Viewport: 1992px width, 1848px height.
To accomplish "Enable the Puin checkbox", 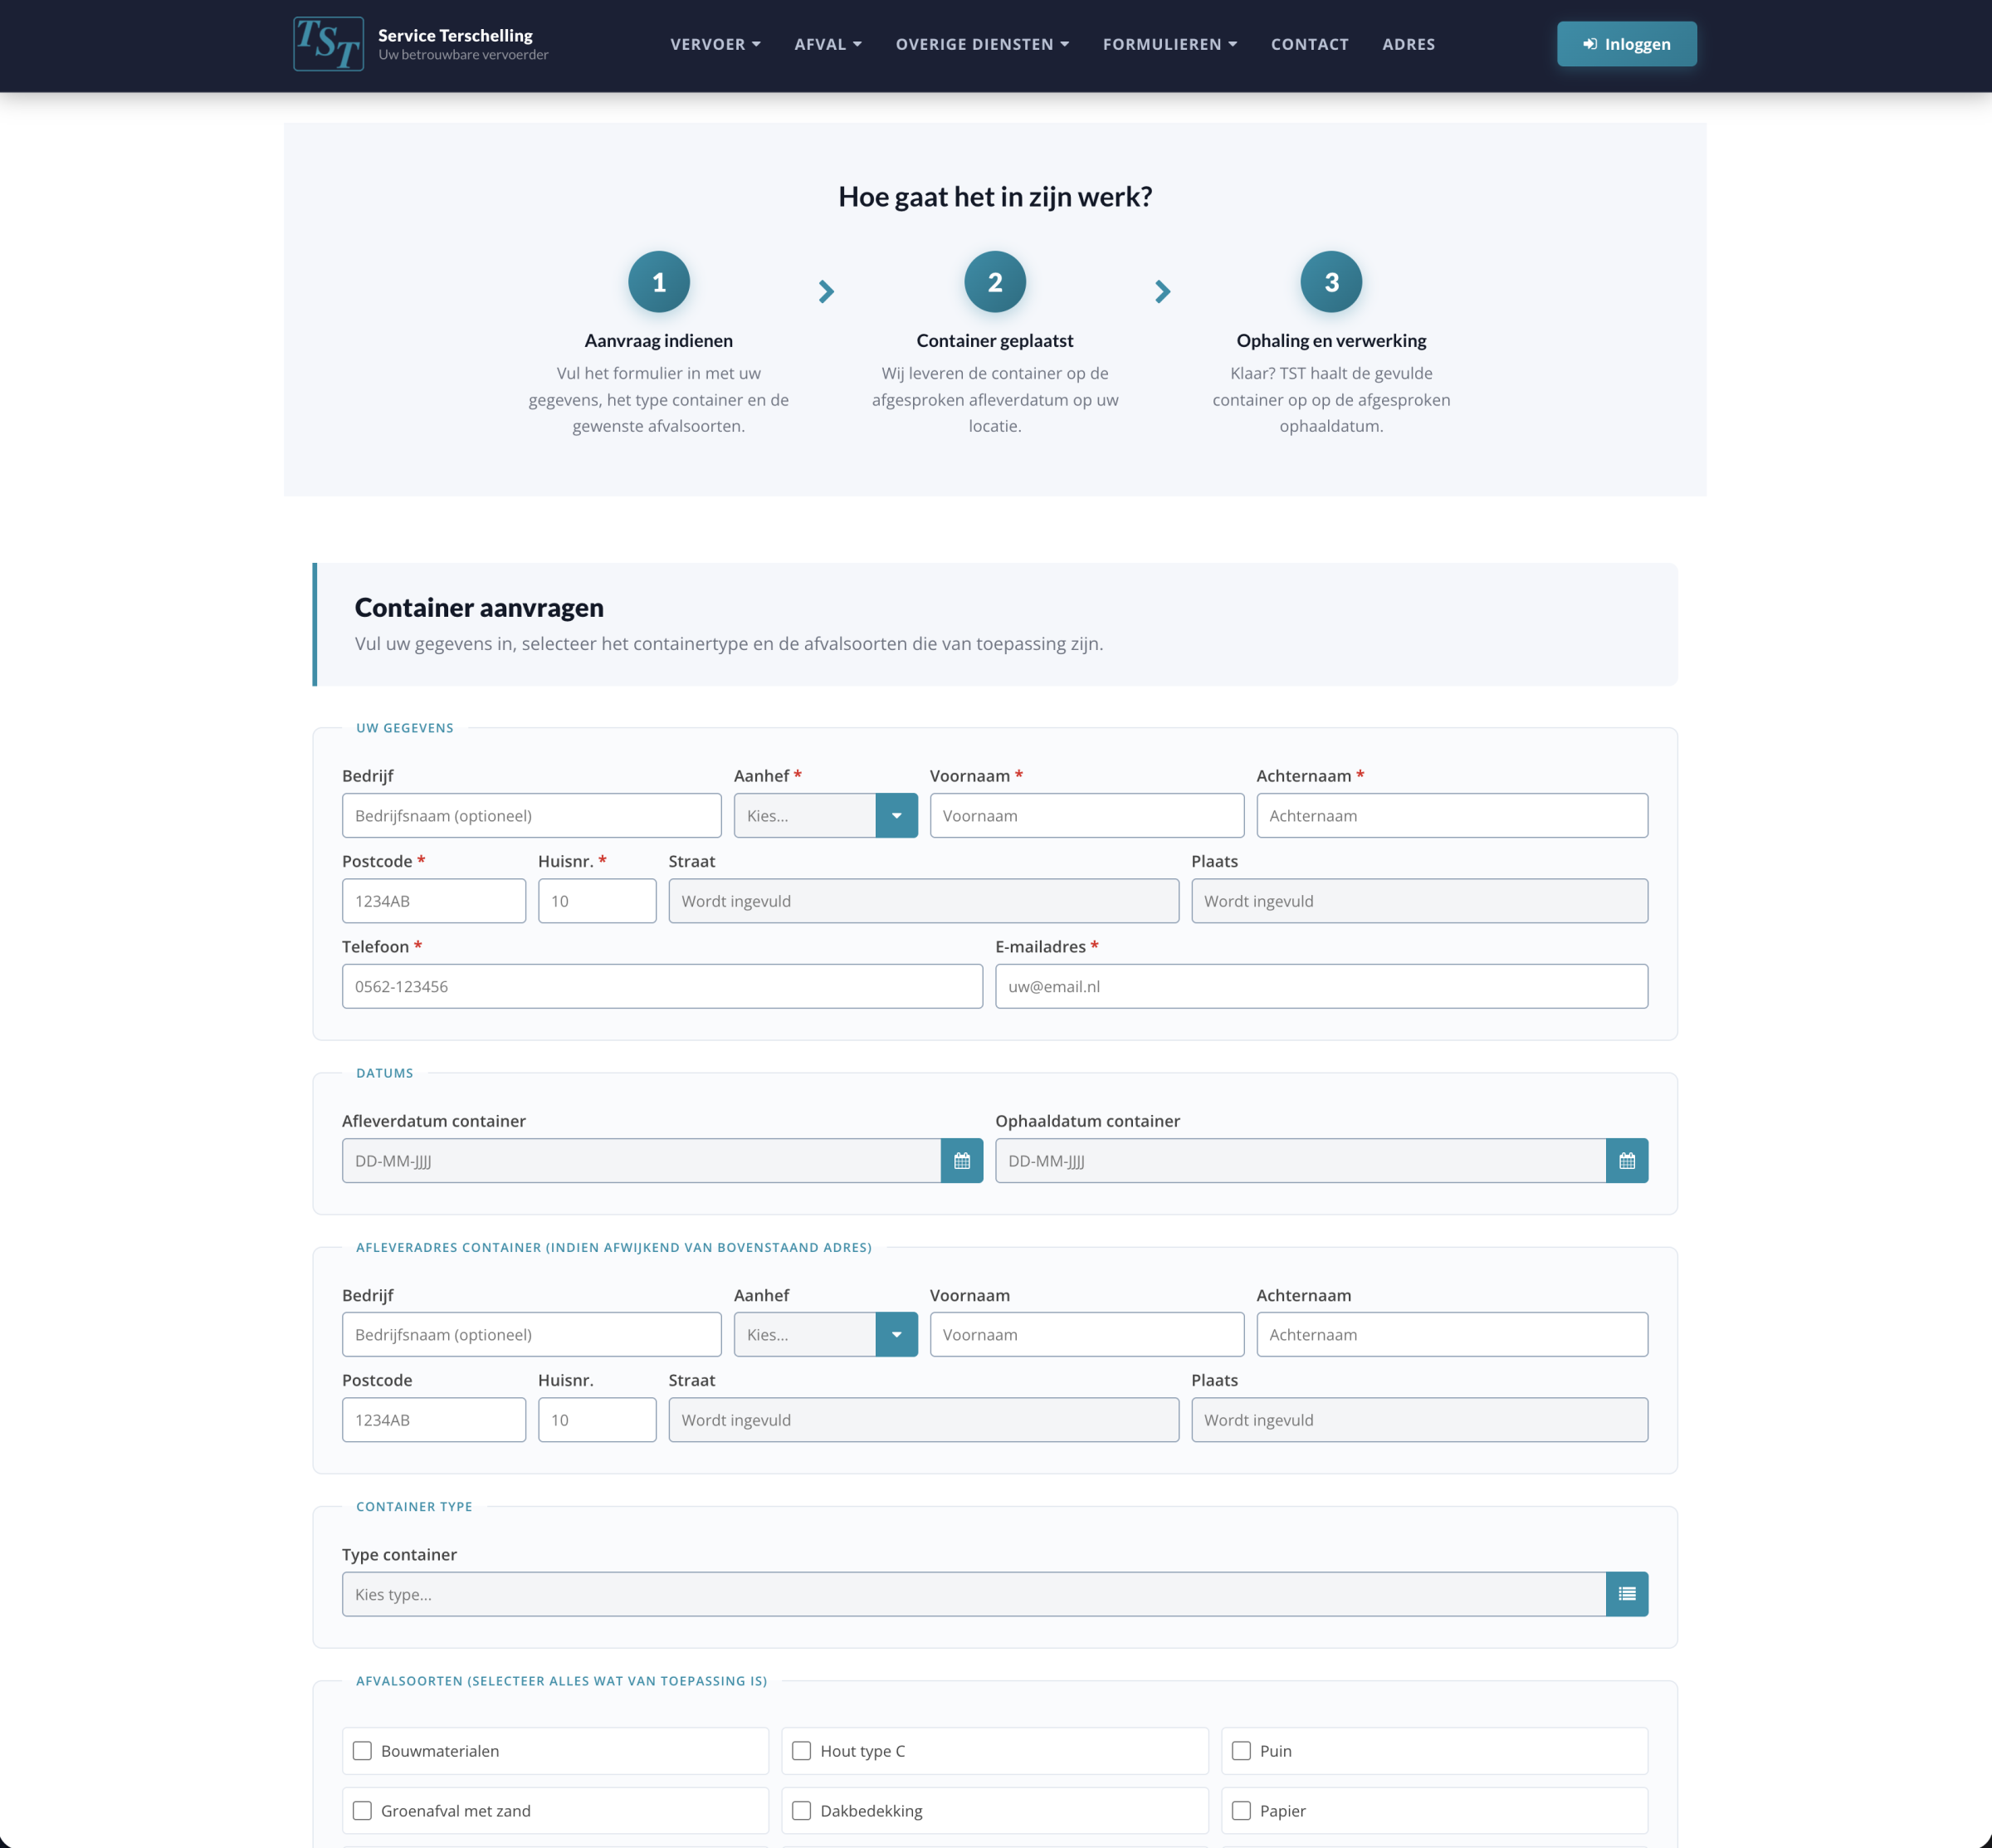I will pyautogui.click(x=1242, y=1751).
